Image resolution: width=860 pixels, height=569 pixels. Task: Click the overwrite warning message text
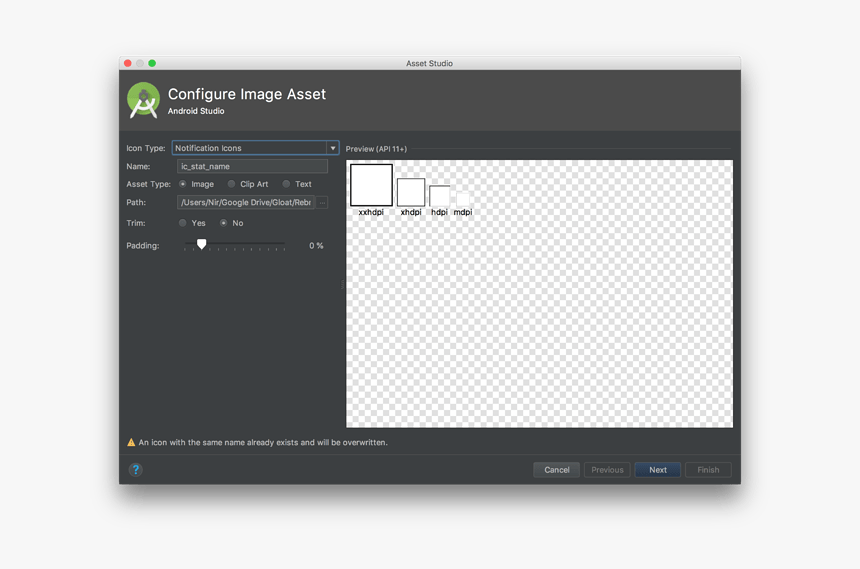pos(263,442)
